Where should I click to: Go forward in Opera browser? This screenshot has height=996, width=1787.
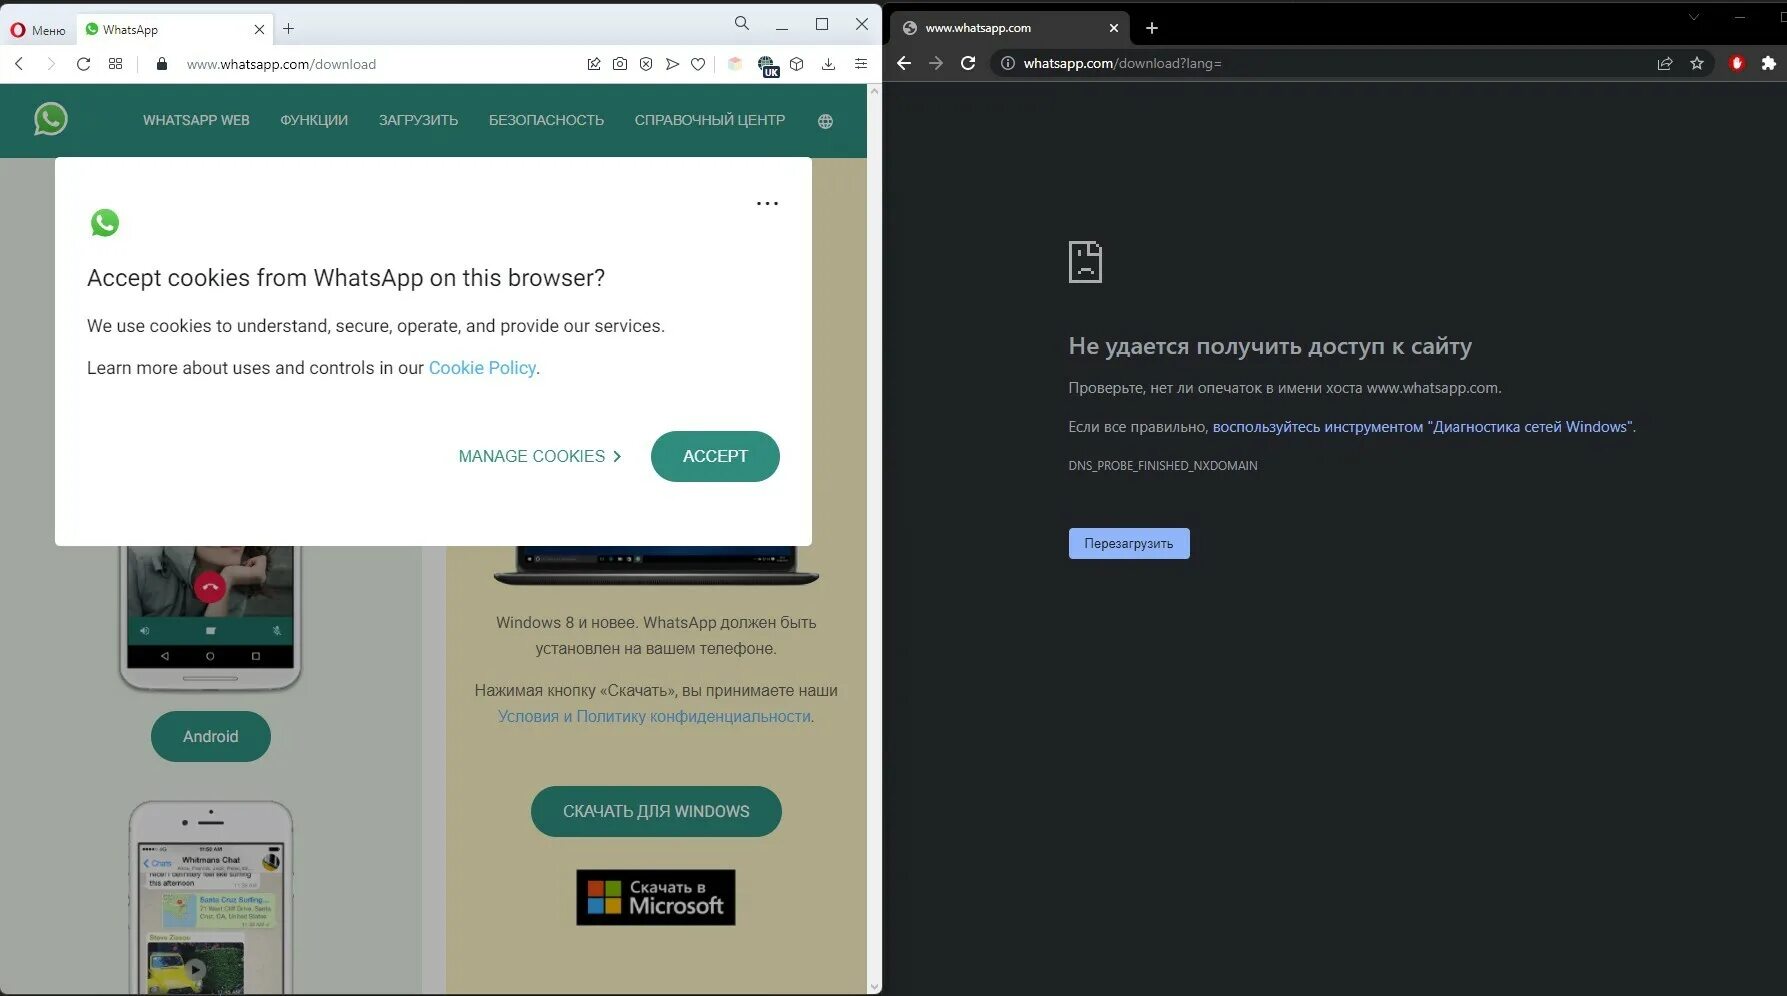click(51, 64)
